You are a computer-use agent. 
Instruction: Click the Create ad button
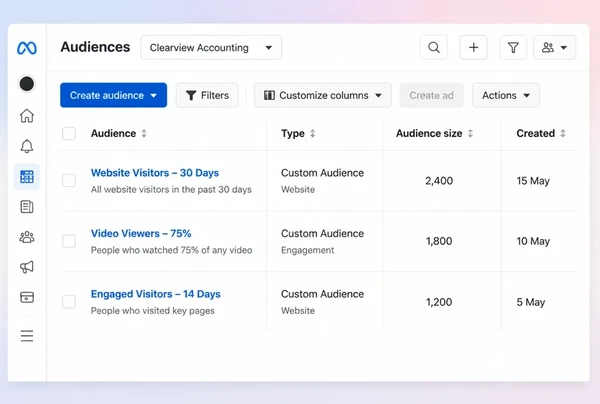432,95
